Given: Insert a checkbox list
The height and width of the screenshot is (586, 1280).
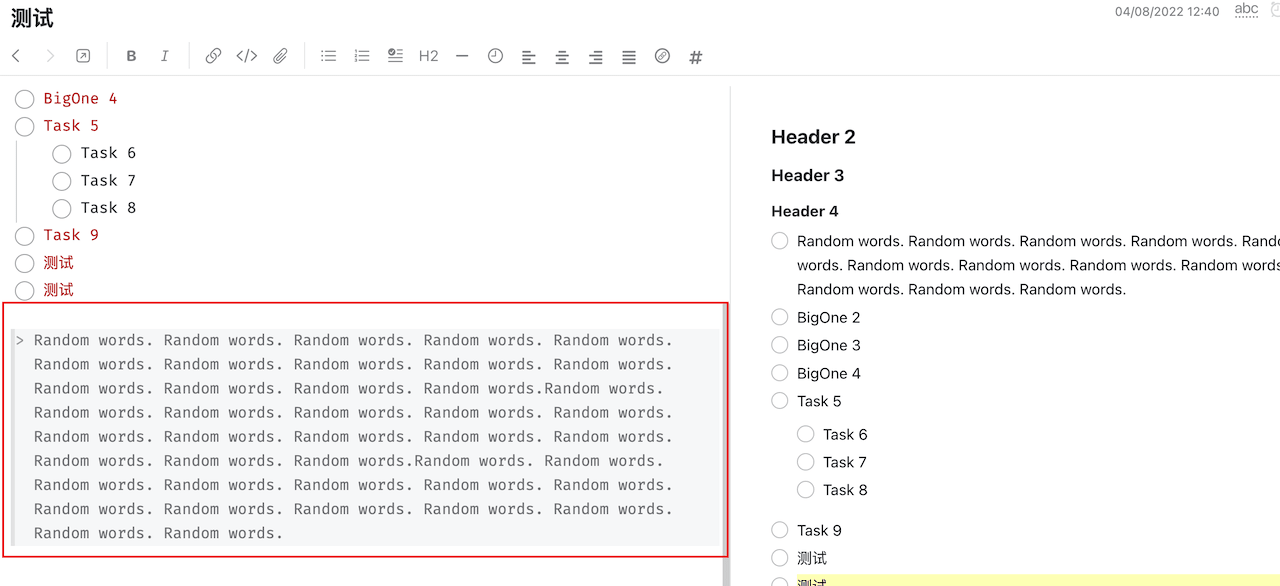Looking at the screenshot, I should [x=395, y=56].
